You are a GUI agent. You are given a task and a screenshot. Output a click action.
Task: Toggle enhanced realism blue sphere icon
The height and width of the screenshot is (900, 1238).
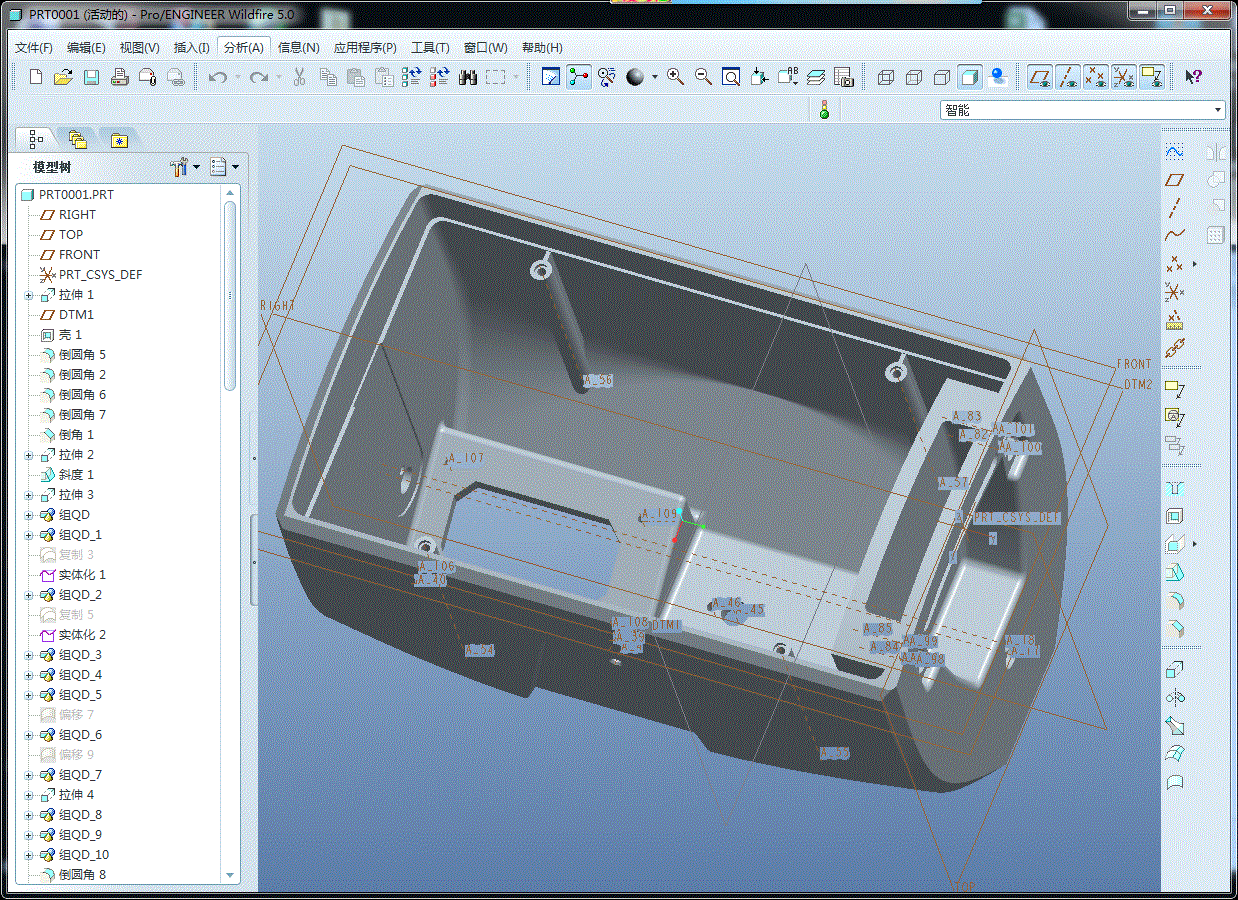[997, 77]
